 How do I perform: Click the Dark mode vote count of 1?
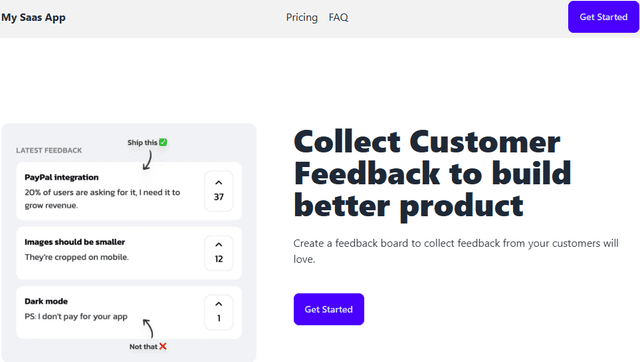coord(219,318)
